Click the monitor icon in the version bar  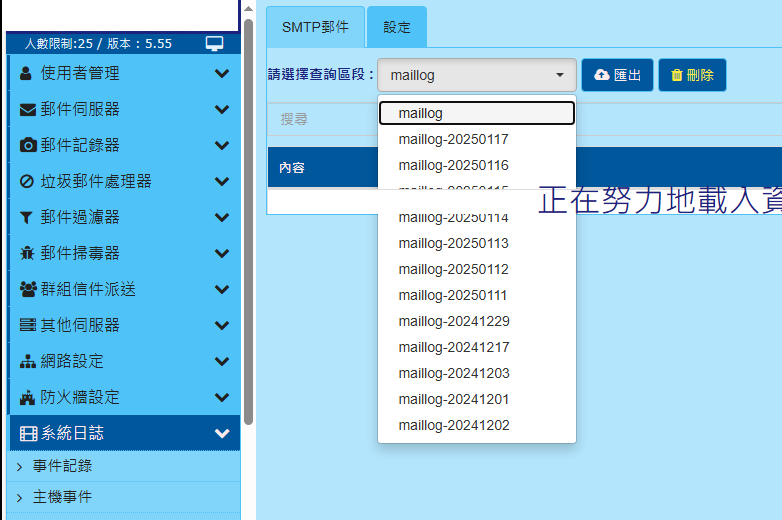(x=214, y=43)
